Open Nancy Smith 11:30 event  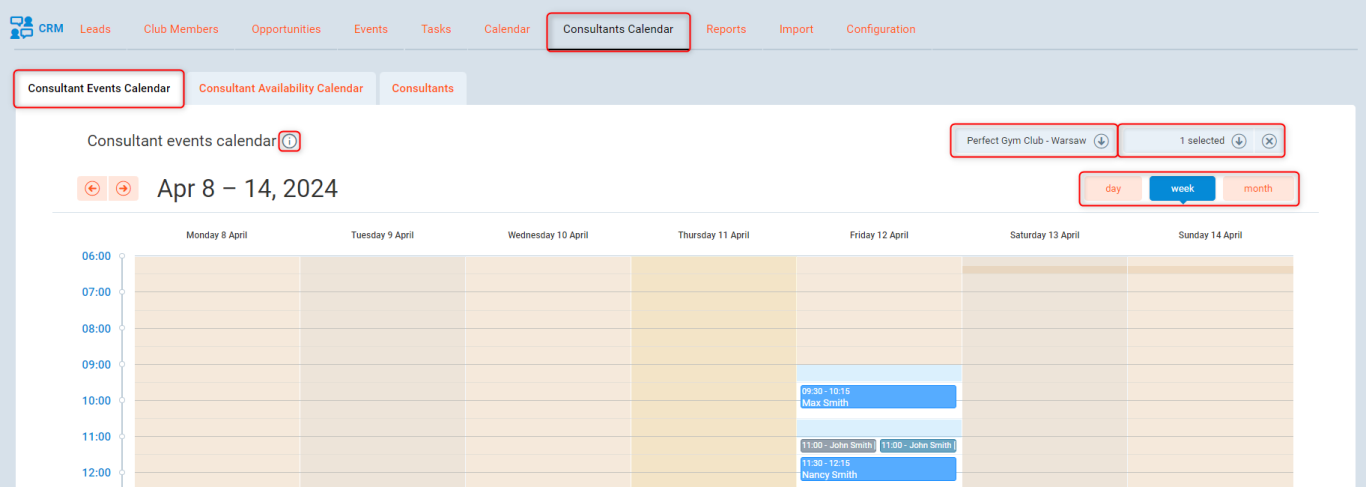click(878, 469)
